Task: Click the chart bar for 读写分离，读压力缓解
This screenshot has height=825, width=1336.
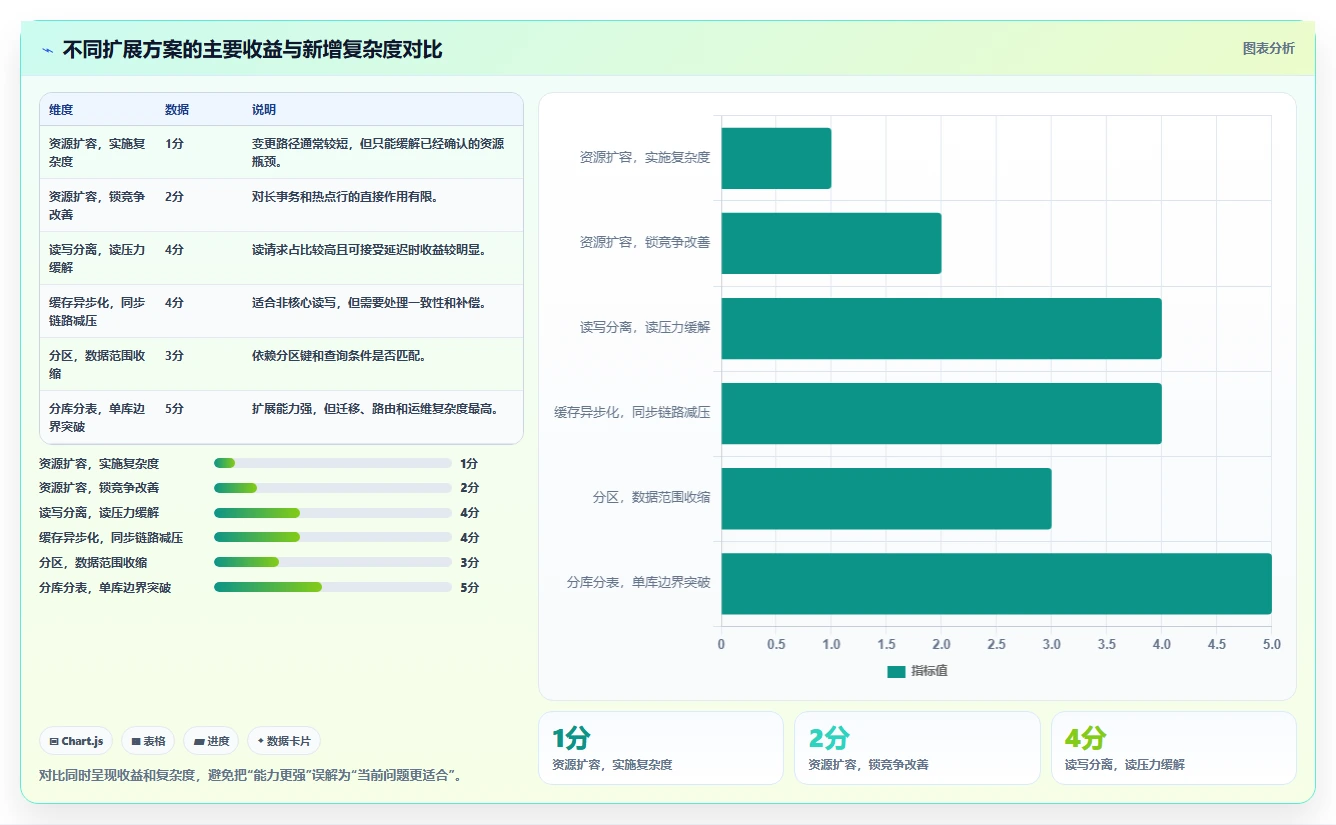Action: 941,328
